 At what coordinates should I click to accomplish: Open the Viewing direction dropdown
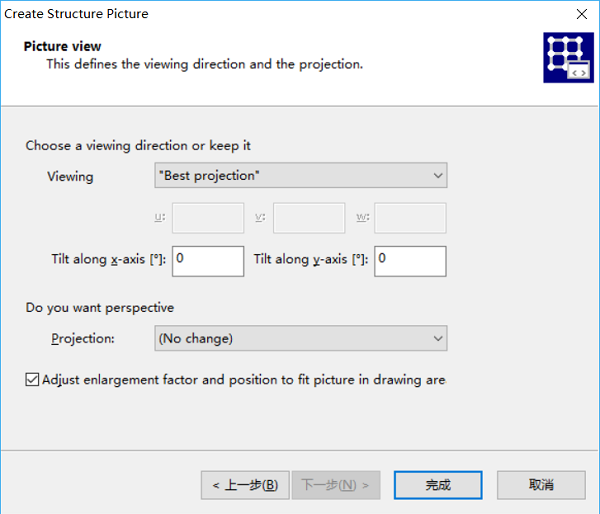(x=301, y=175)
